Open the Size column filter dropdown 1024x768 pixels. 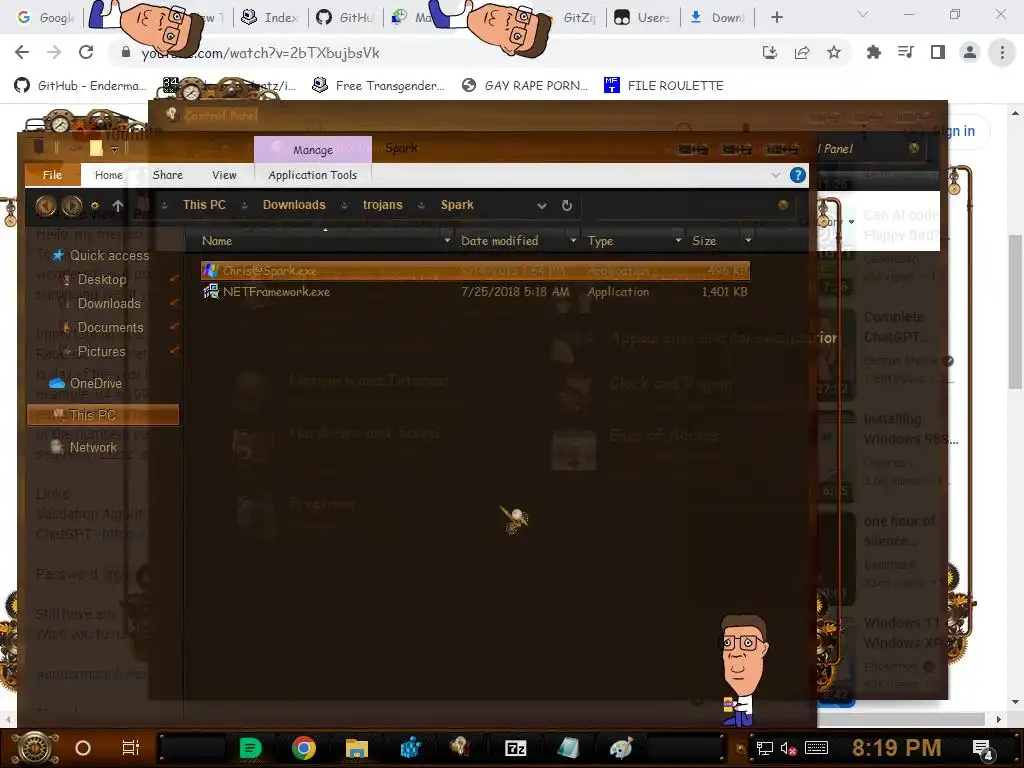[748, 241]
